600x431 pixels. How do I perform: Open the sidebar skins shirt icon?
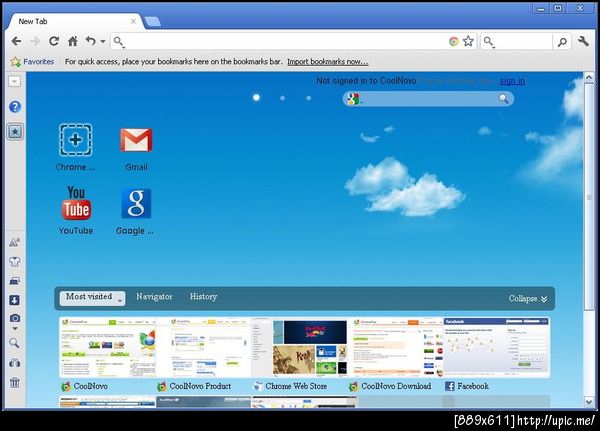[15, 262]
